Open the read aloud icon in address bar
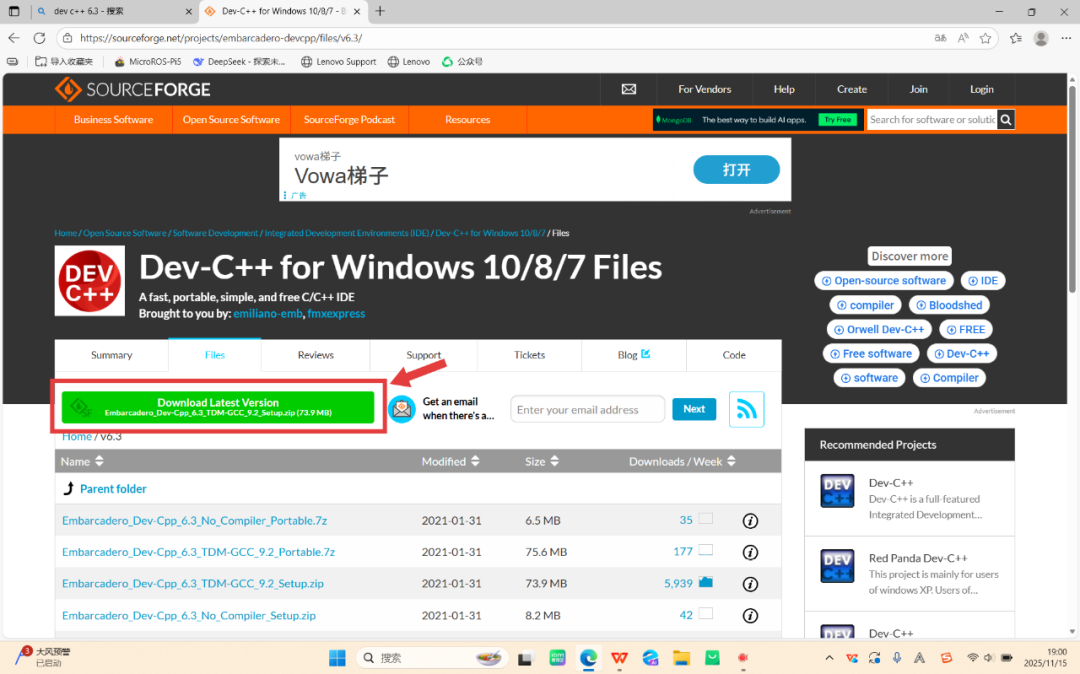1080x674 pixels. pyautogui.click(x=963, y=38)
